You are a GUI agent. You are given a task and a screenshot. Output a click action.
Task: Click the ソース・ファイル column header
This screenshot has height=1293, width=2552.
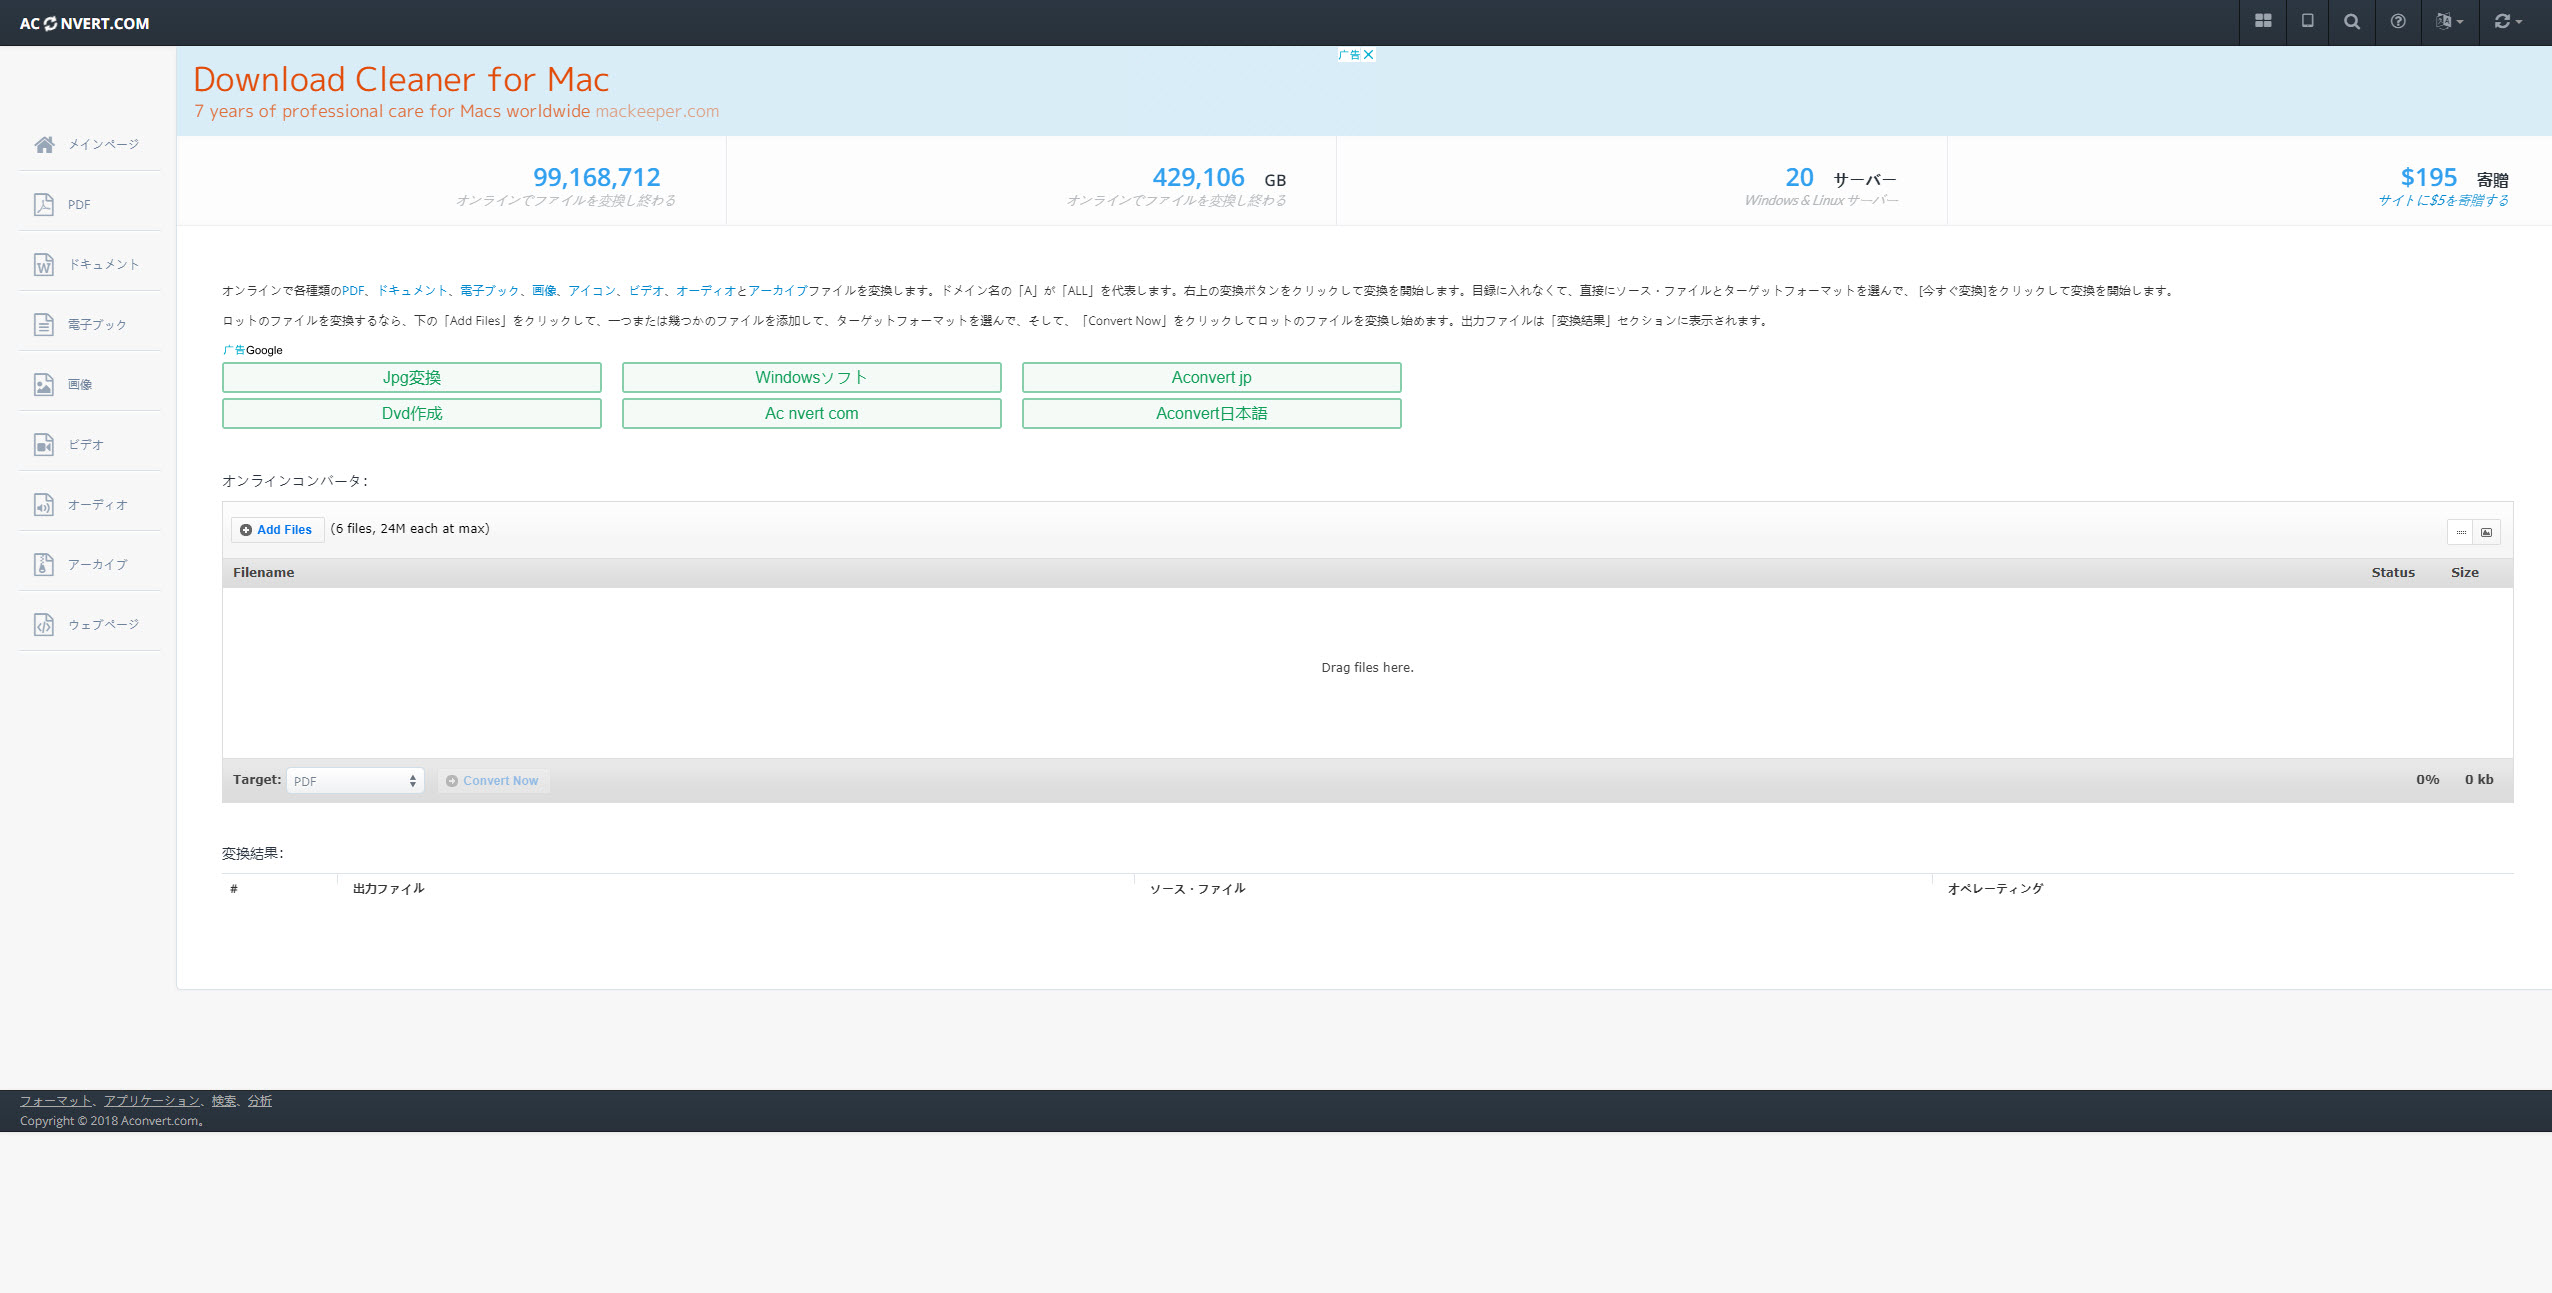(x=1198, y=889)
